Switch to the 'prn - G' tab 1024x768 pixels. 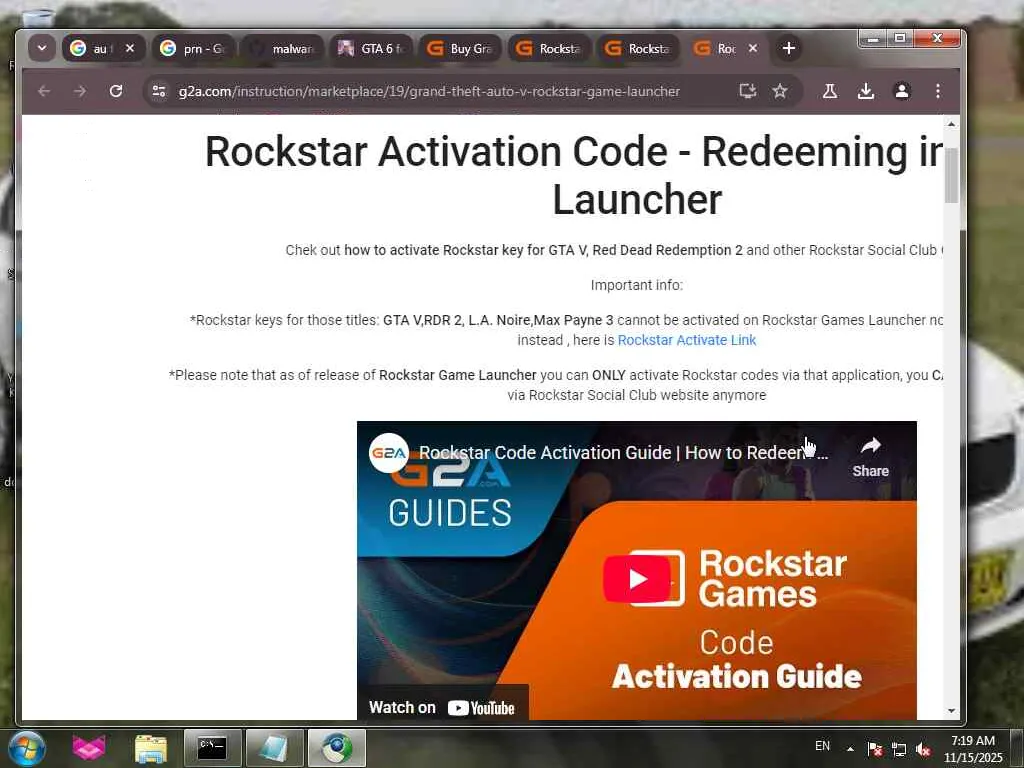(194, 48)
